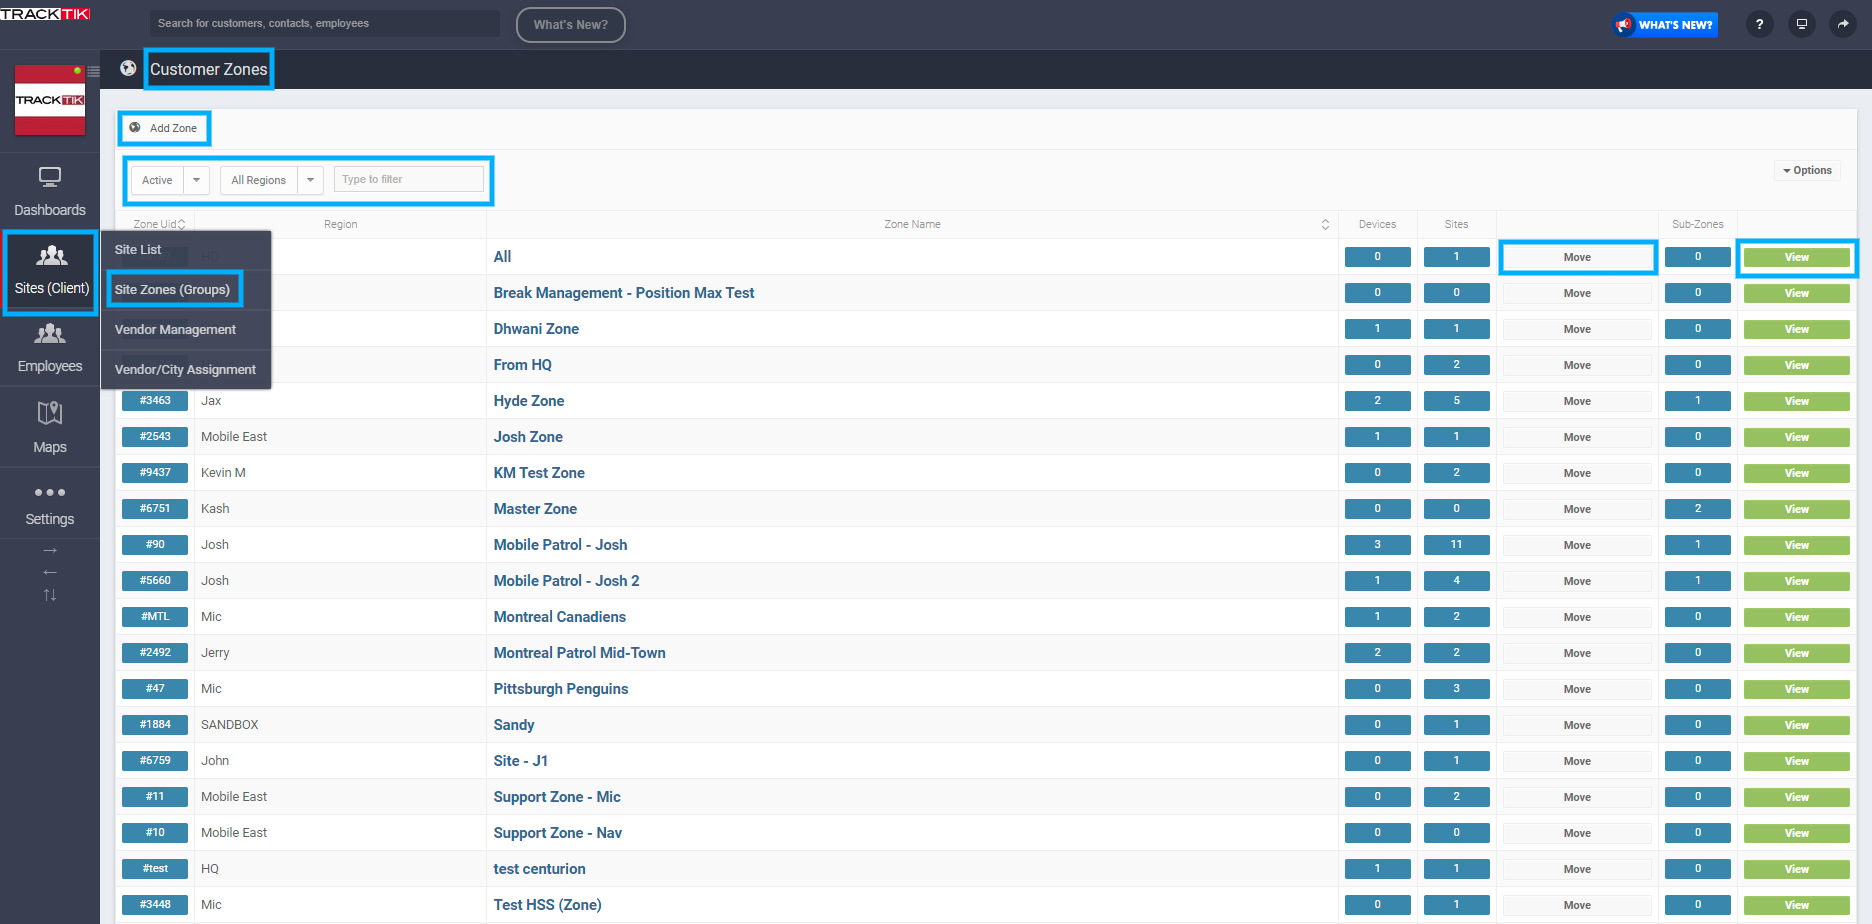Screen dimensions: 1872x924
Task: Open the Josh Zone link
Action: [x=528, y=437]
